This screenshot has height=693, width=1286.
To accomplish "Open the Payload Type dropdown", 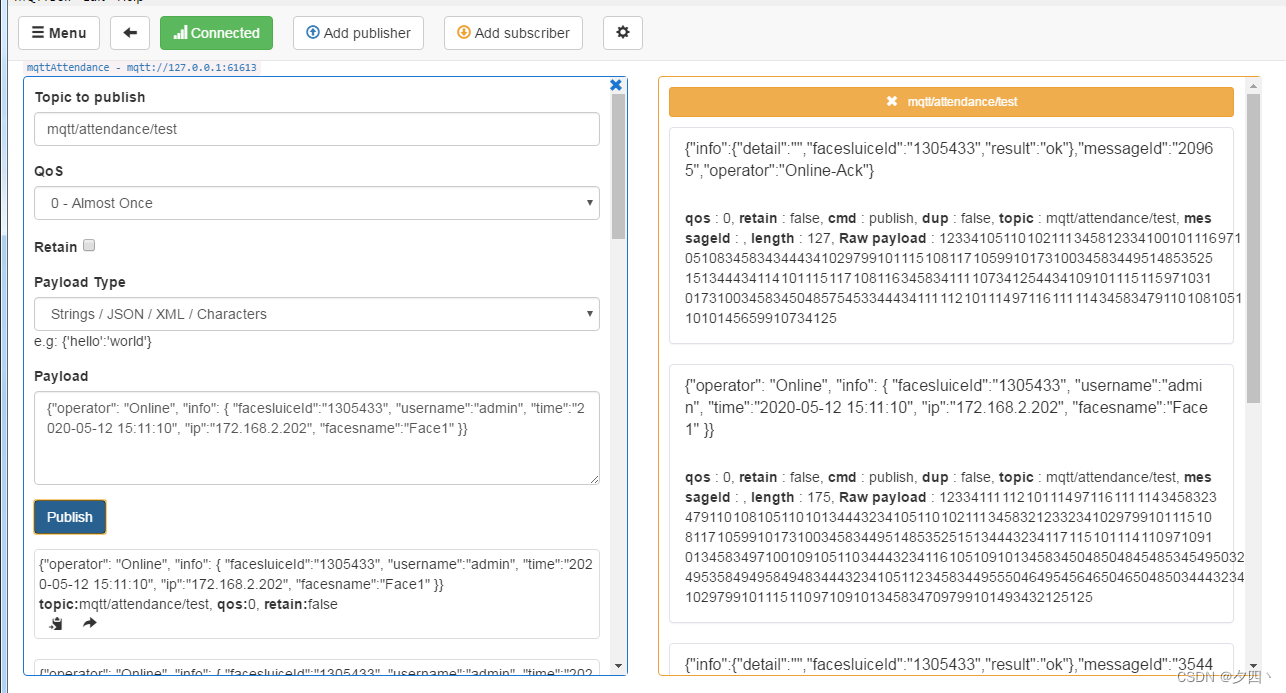I will (317, 314).
